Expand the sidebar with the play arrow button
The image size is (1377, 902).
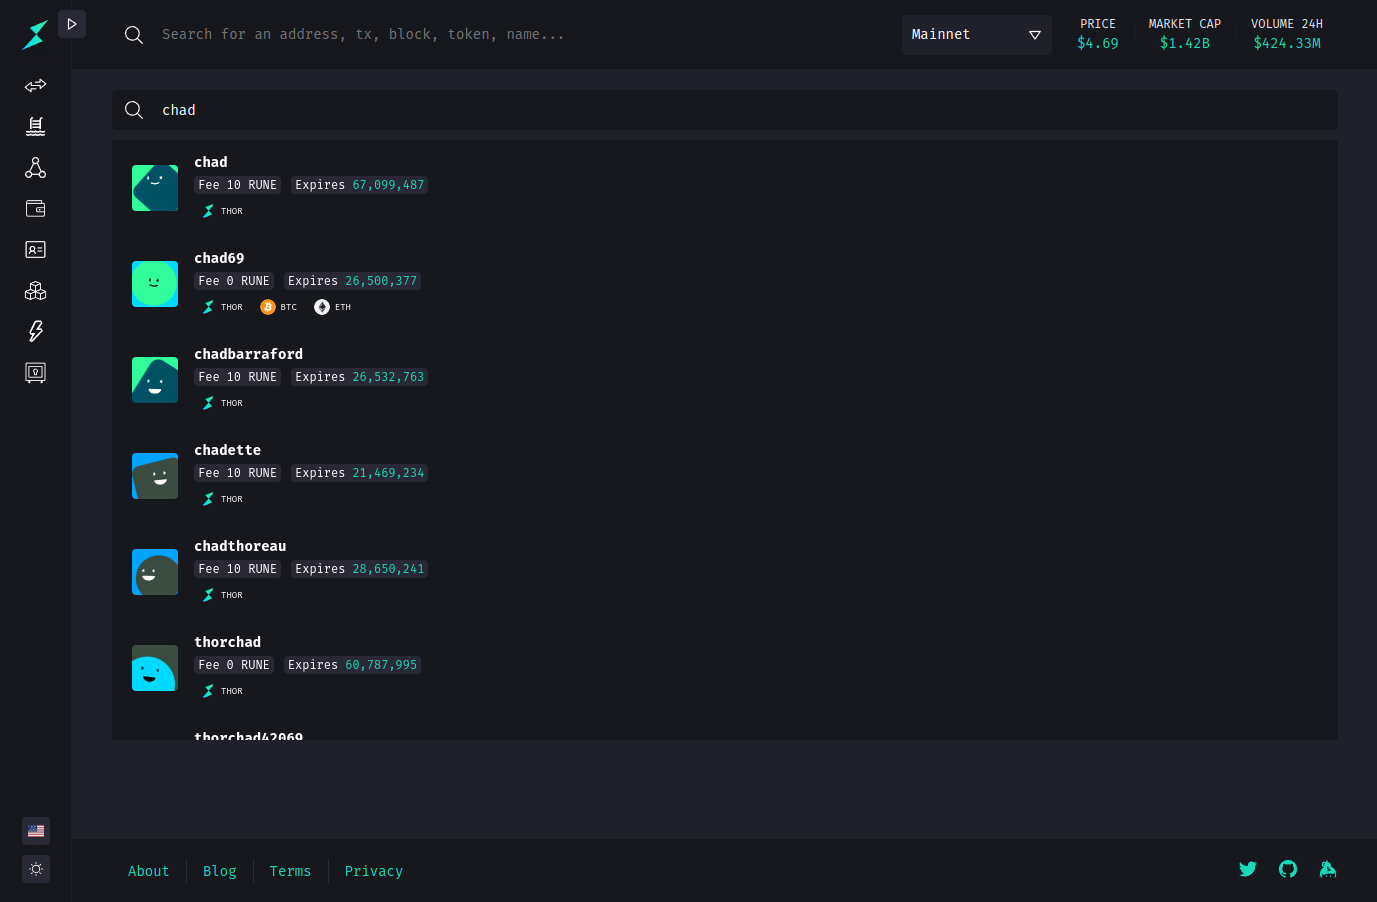pos(72,24)
